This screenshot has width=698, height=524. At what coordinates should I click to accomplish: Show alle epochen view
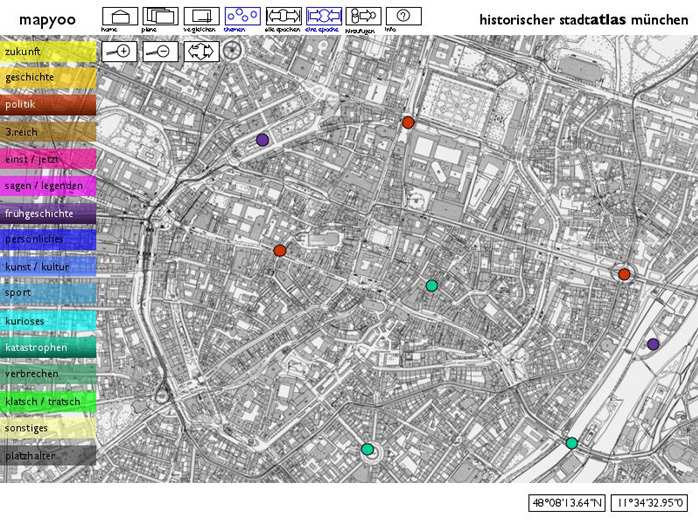[x=283, y=16]
